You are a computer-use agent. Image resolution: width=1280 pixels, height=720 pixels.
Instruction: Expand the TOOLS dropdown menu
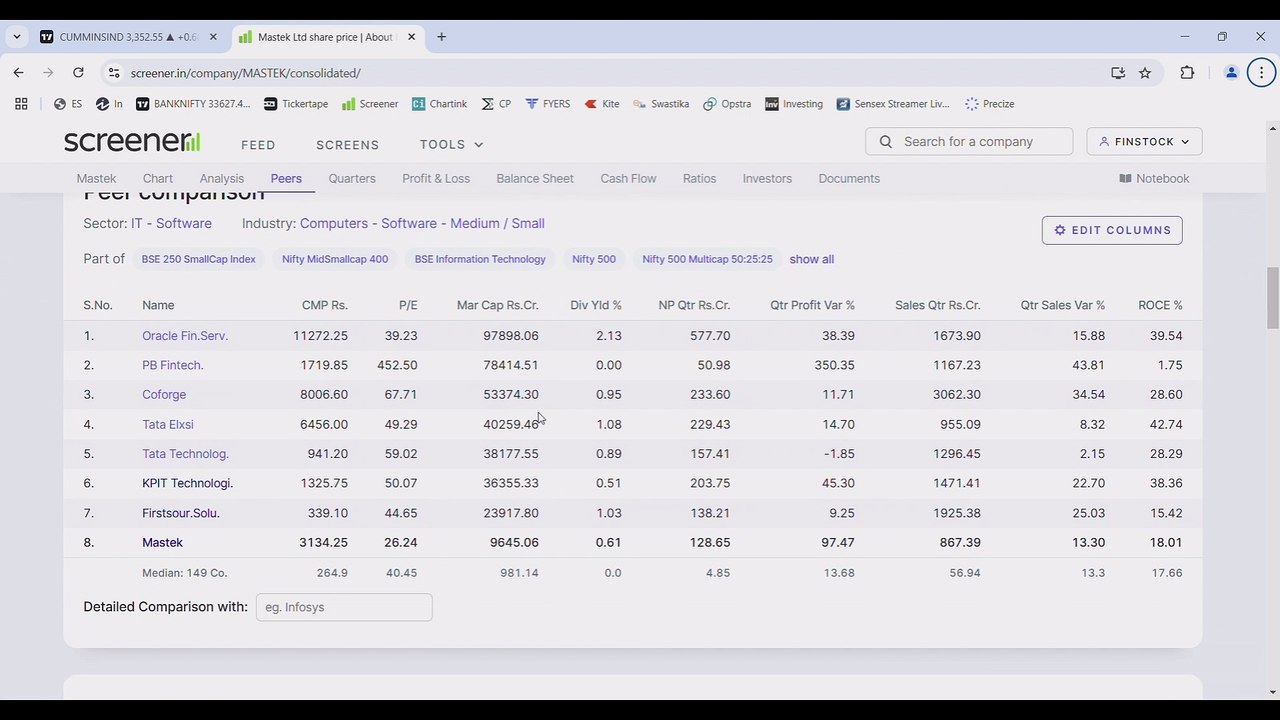pos(451,145)
